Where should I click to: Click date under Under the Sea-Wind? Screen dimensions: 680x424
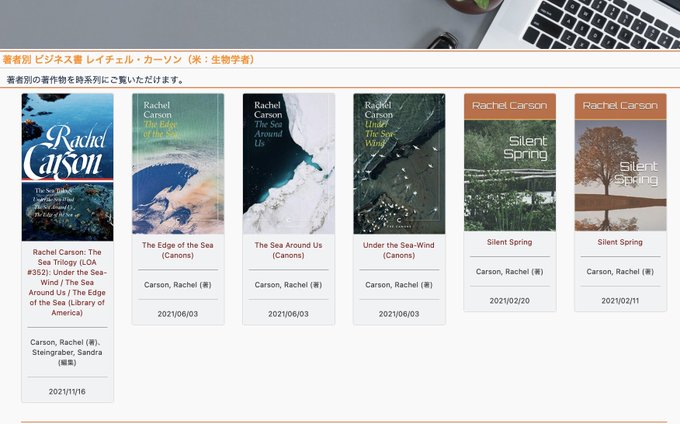click(x=399, y=314)
